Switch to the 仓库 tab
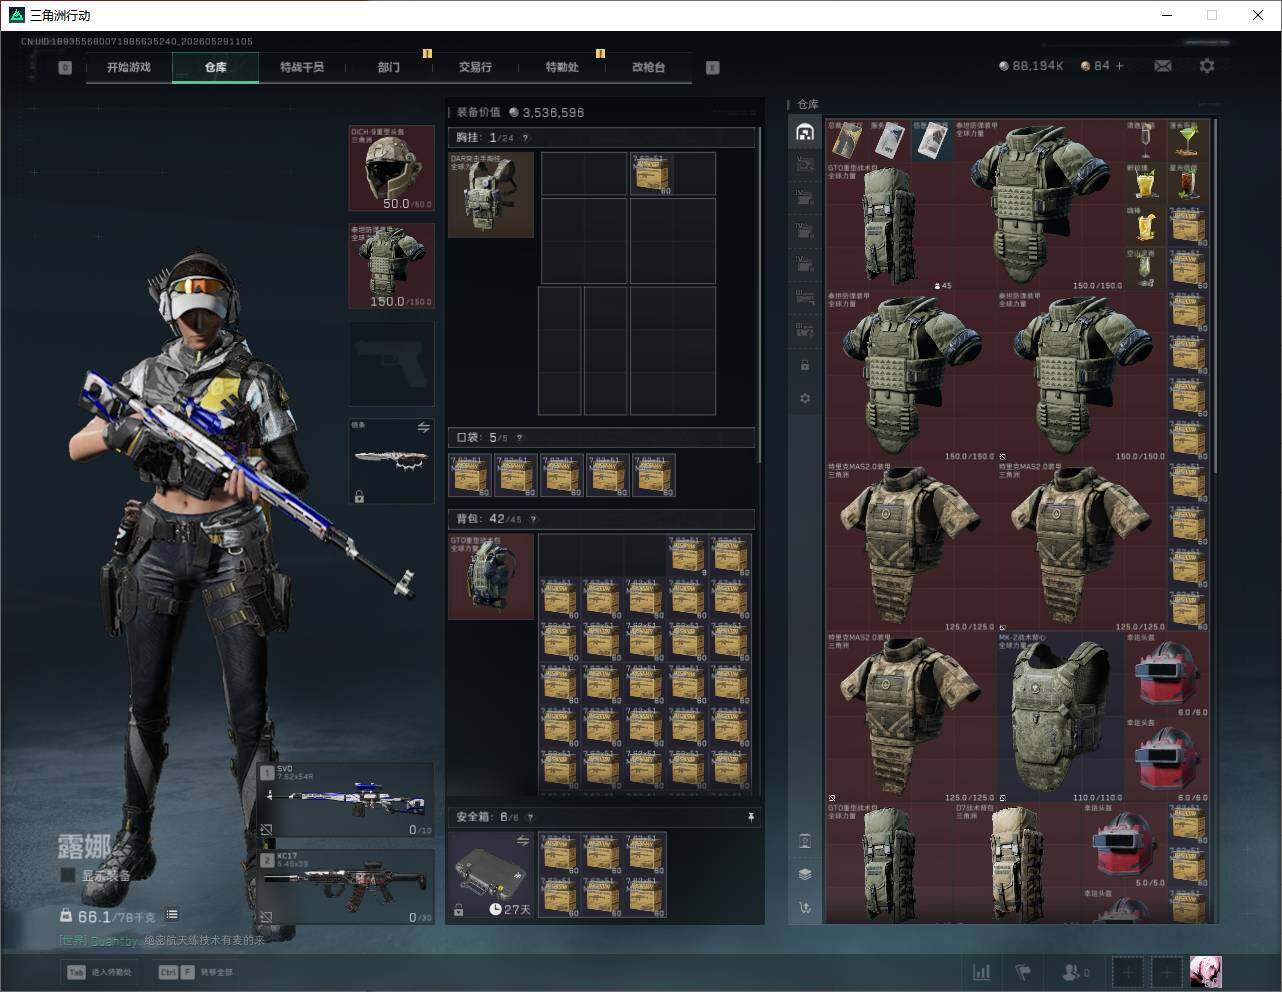Image resolution: width=1282 pixels, height=992 pixels. coord(216,68)
